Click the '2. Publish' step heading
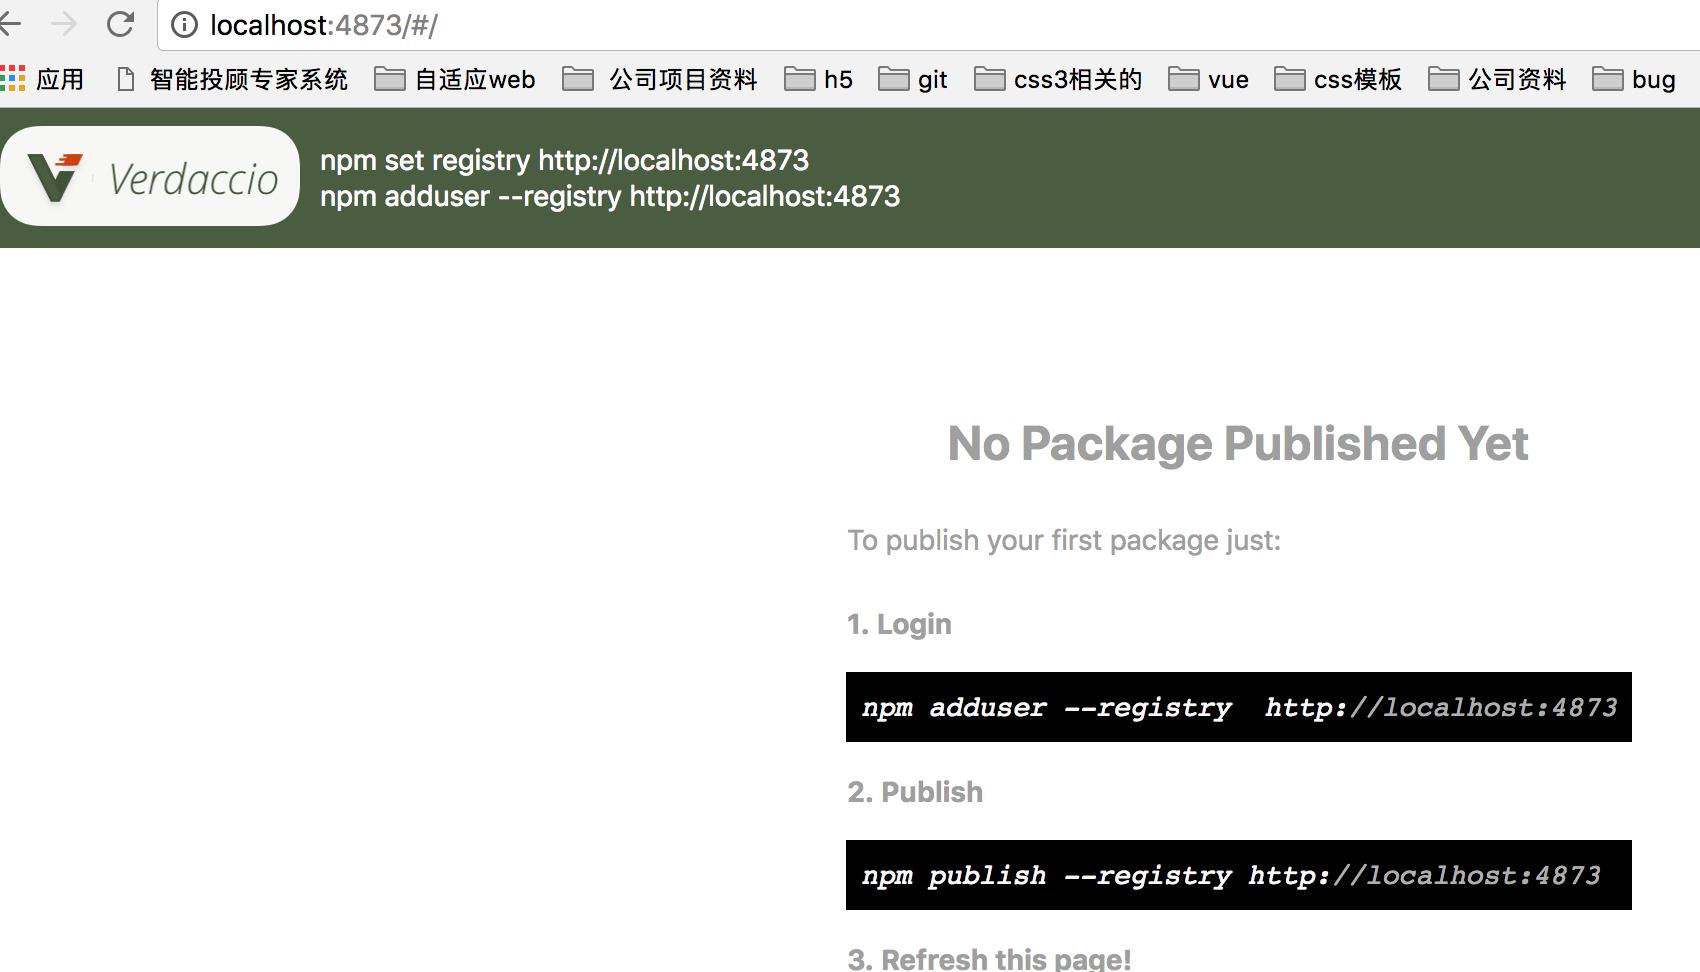This screenshot has width=1700, height=972. [x=915, y=792]
